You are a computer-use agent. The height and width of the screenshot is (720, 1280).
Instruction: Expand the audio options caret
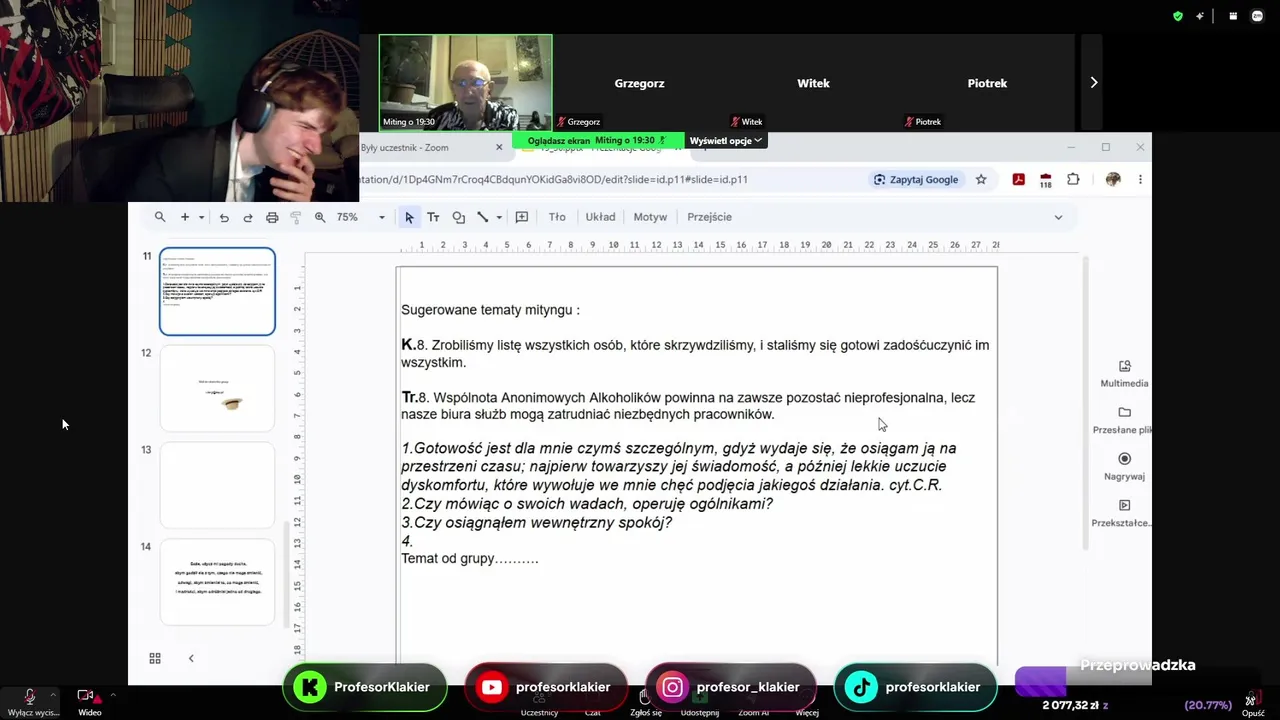click(x=53, y=694)
